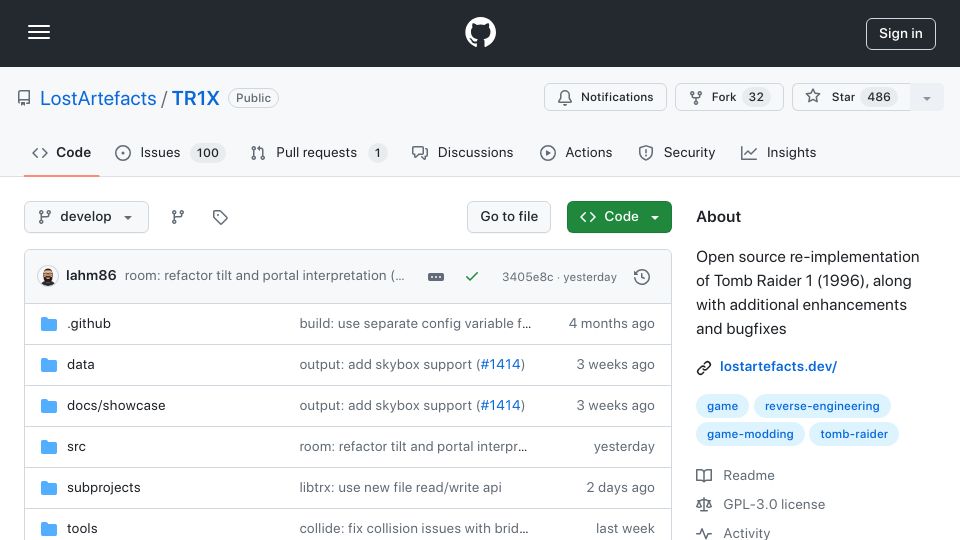Click the tools folder icon
The width and height of the screenshot is (960, 540).
49,528
